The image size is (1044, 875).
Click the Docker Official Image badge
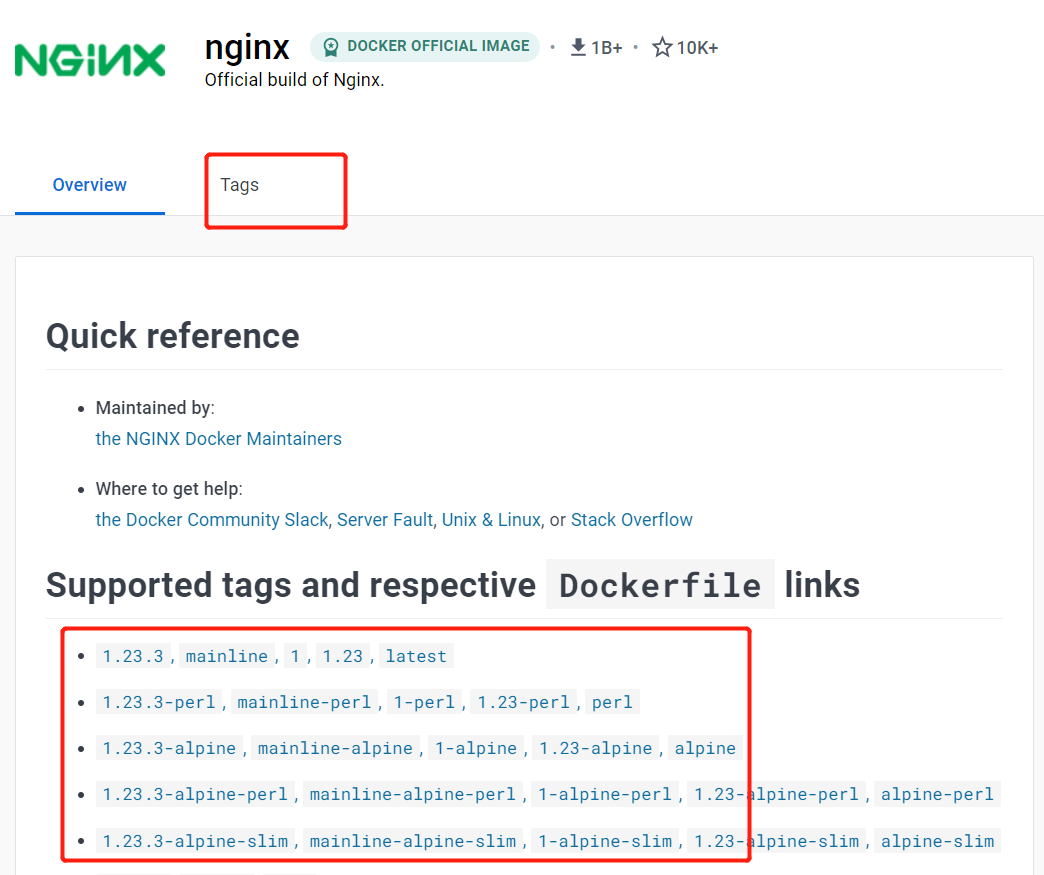tap(425, 47)
